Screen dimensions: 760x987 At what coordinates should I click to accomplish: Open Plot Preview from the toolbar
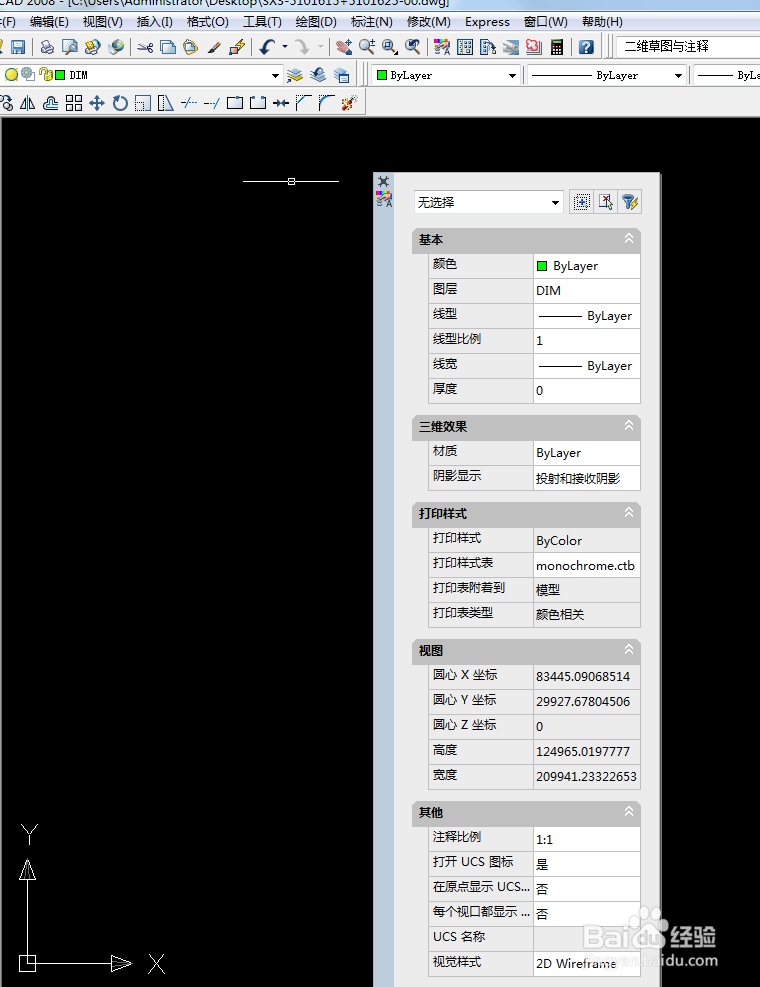[x=69, y=47]
